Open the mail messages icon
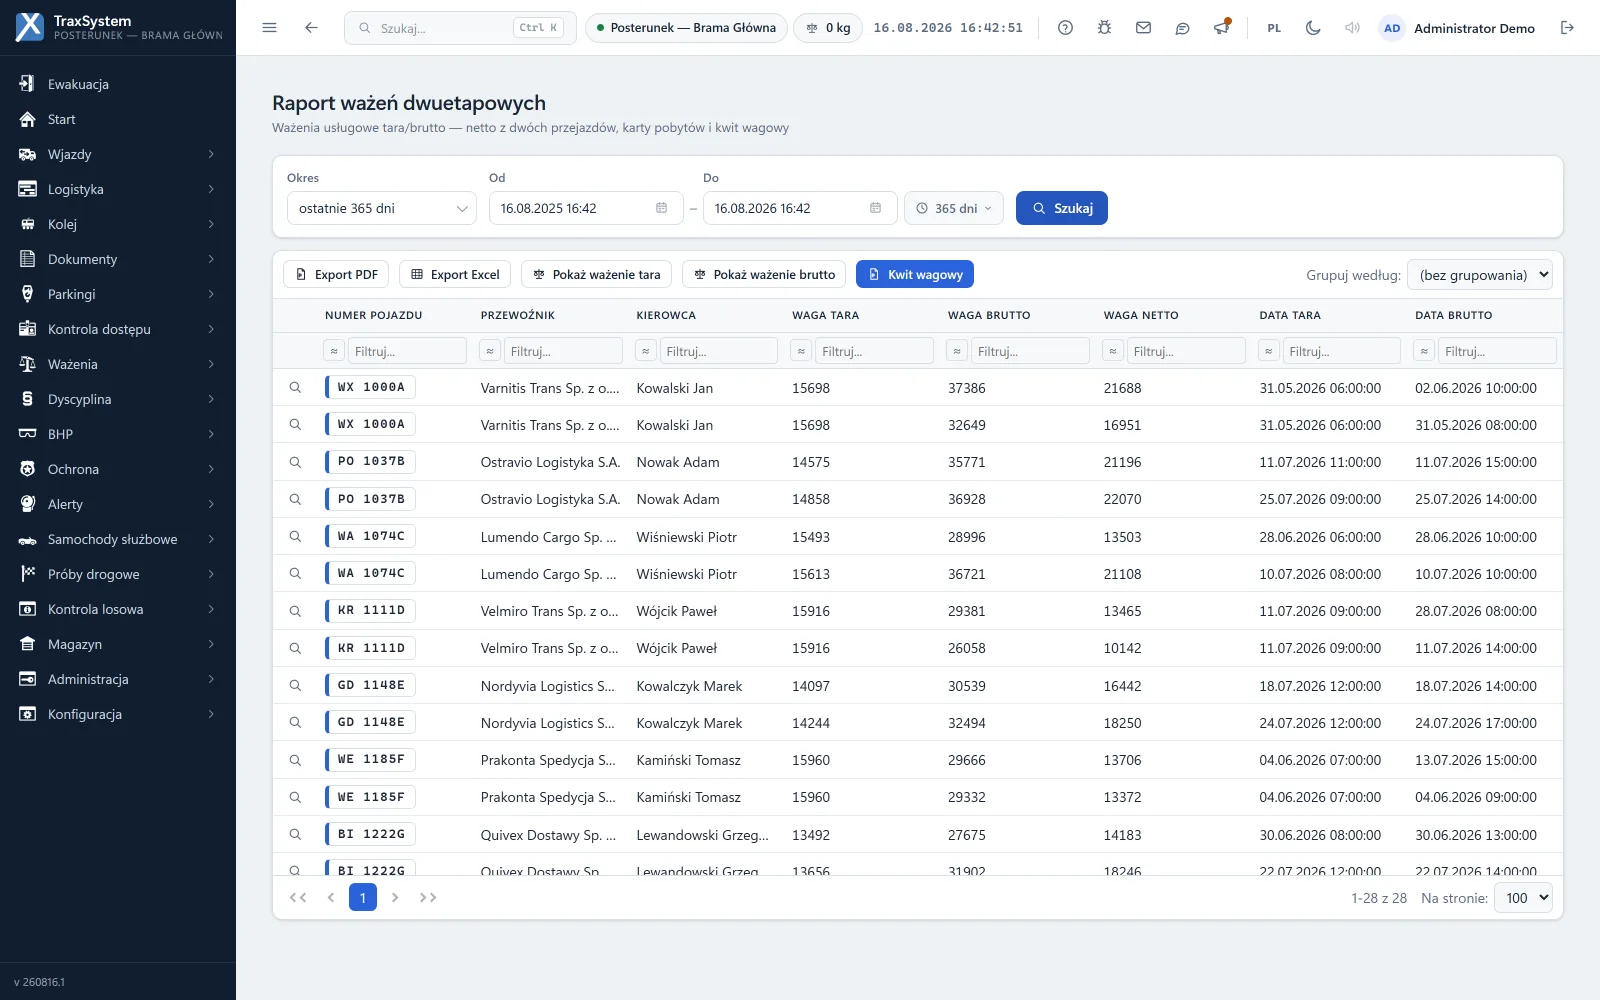The width and height of the screenshot is (1600, 1000). pyautogui.click(x=1143, y=28)
